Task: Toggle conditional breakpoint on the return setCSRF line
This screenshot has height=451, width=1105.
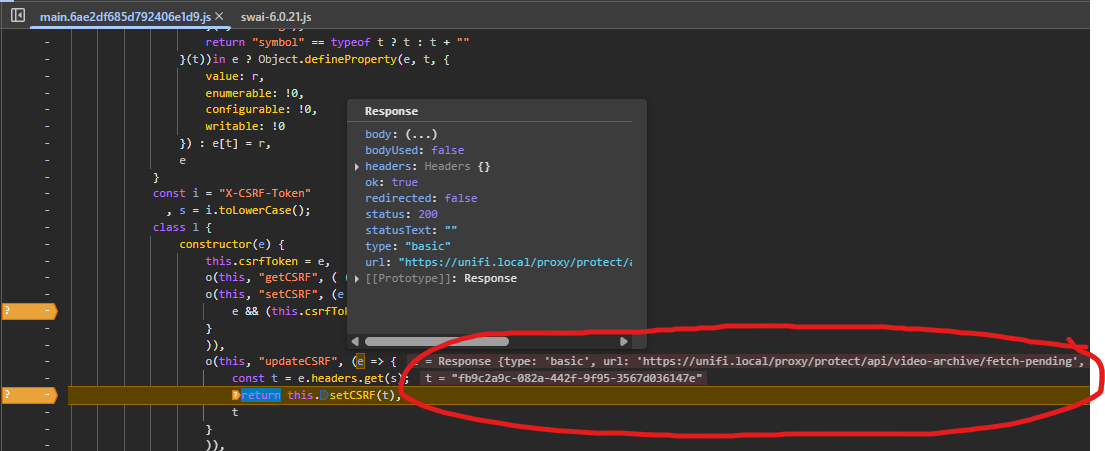Action: click(28, 395)
